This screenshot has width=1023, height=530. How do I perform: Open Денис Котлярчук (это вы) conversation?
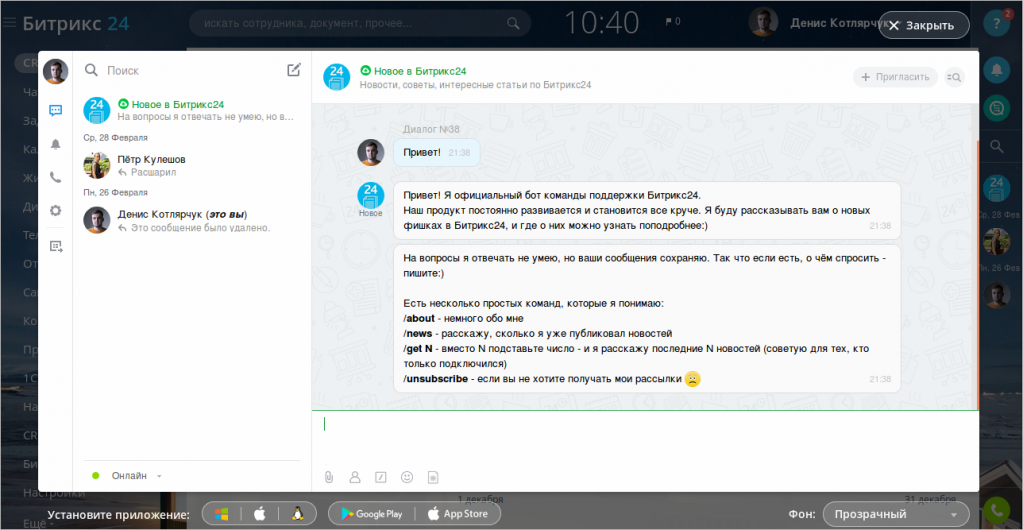[x=192, y=220]
